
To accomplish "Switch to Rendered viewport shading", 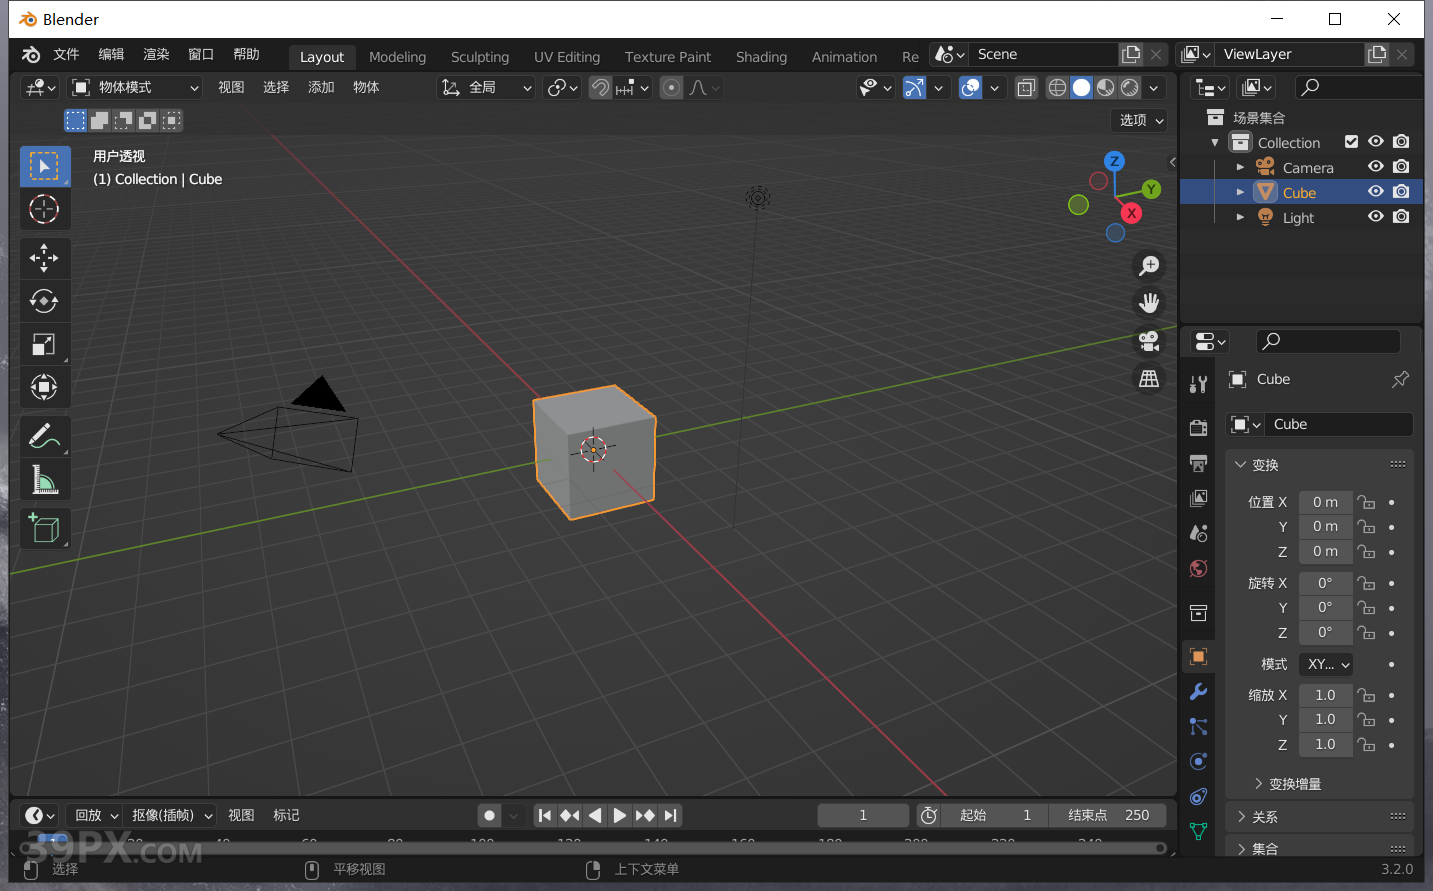I will 1129,87.
